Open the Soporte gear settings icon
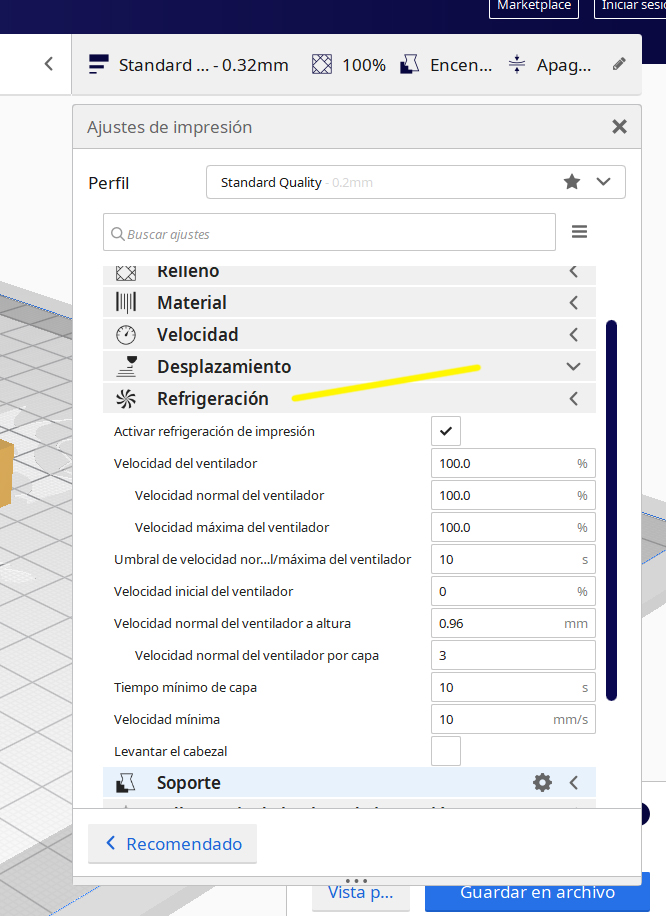The image size is (666, 916). pyautogui.click(x=542, y=782)
